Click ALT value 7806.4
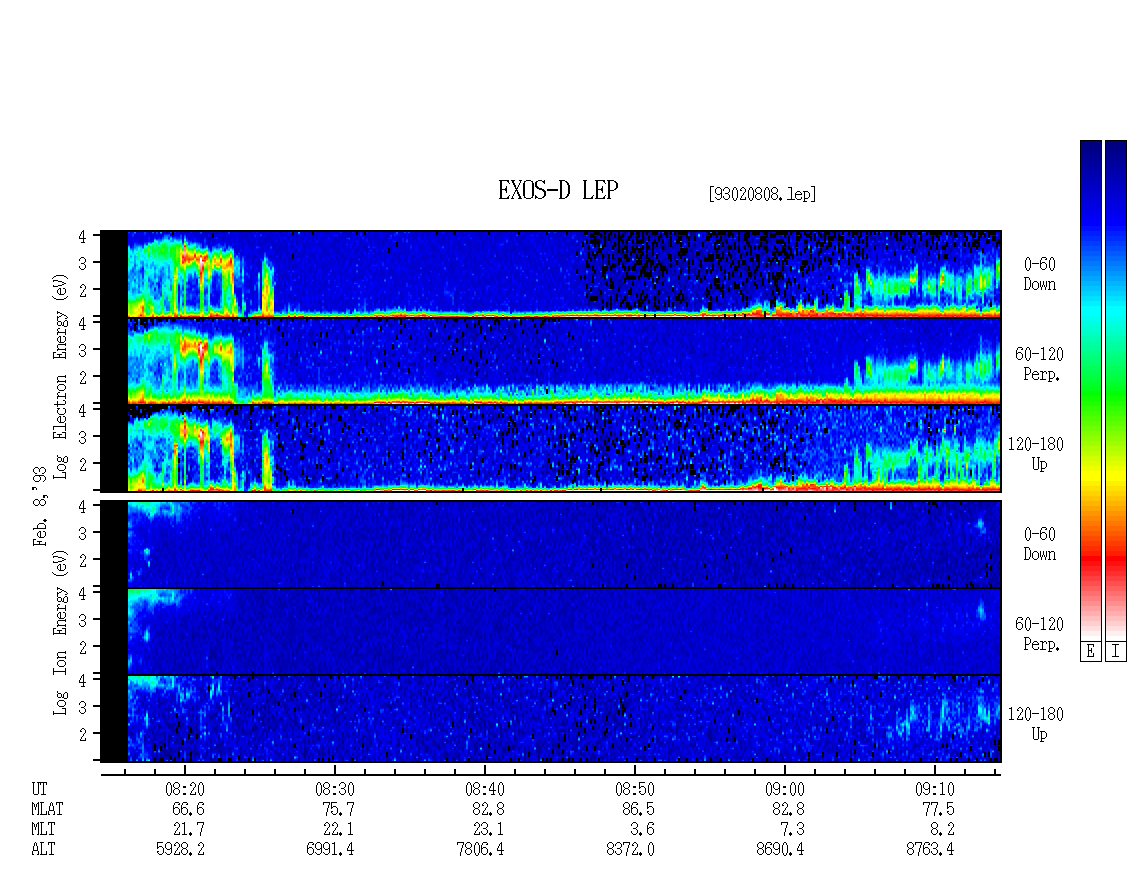Viewport: 1130px width, 875px height. point(480,850)
